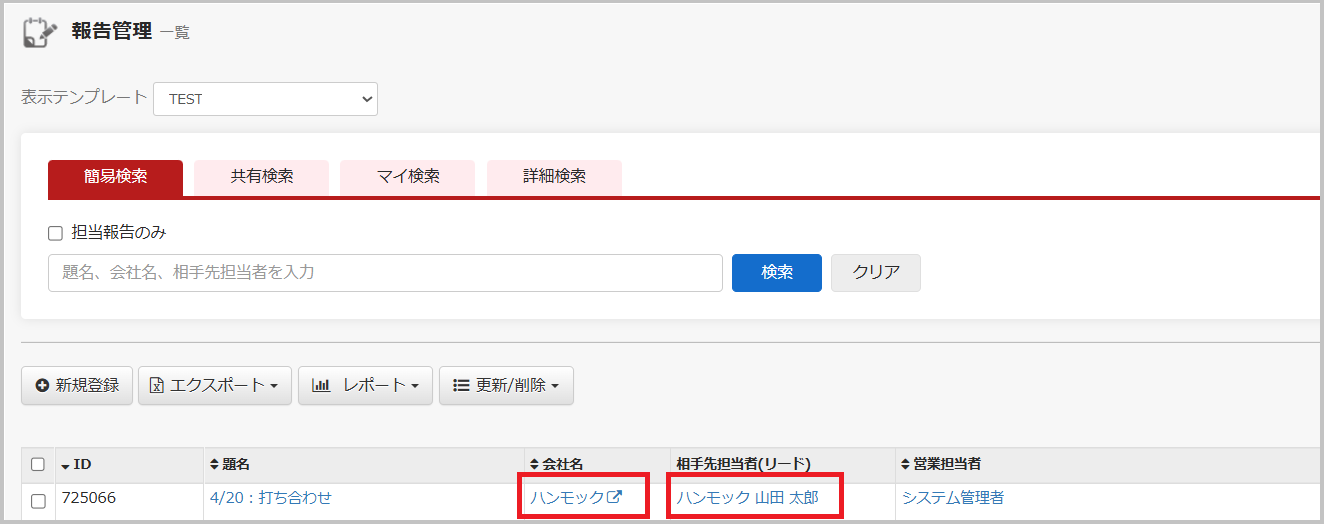Focus the 題名、会社名 search input field
1324x524 pixels.
(385, 272)
